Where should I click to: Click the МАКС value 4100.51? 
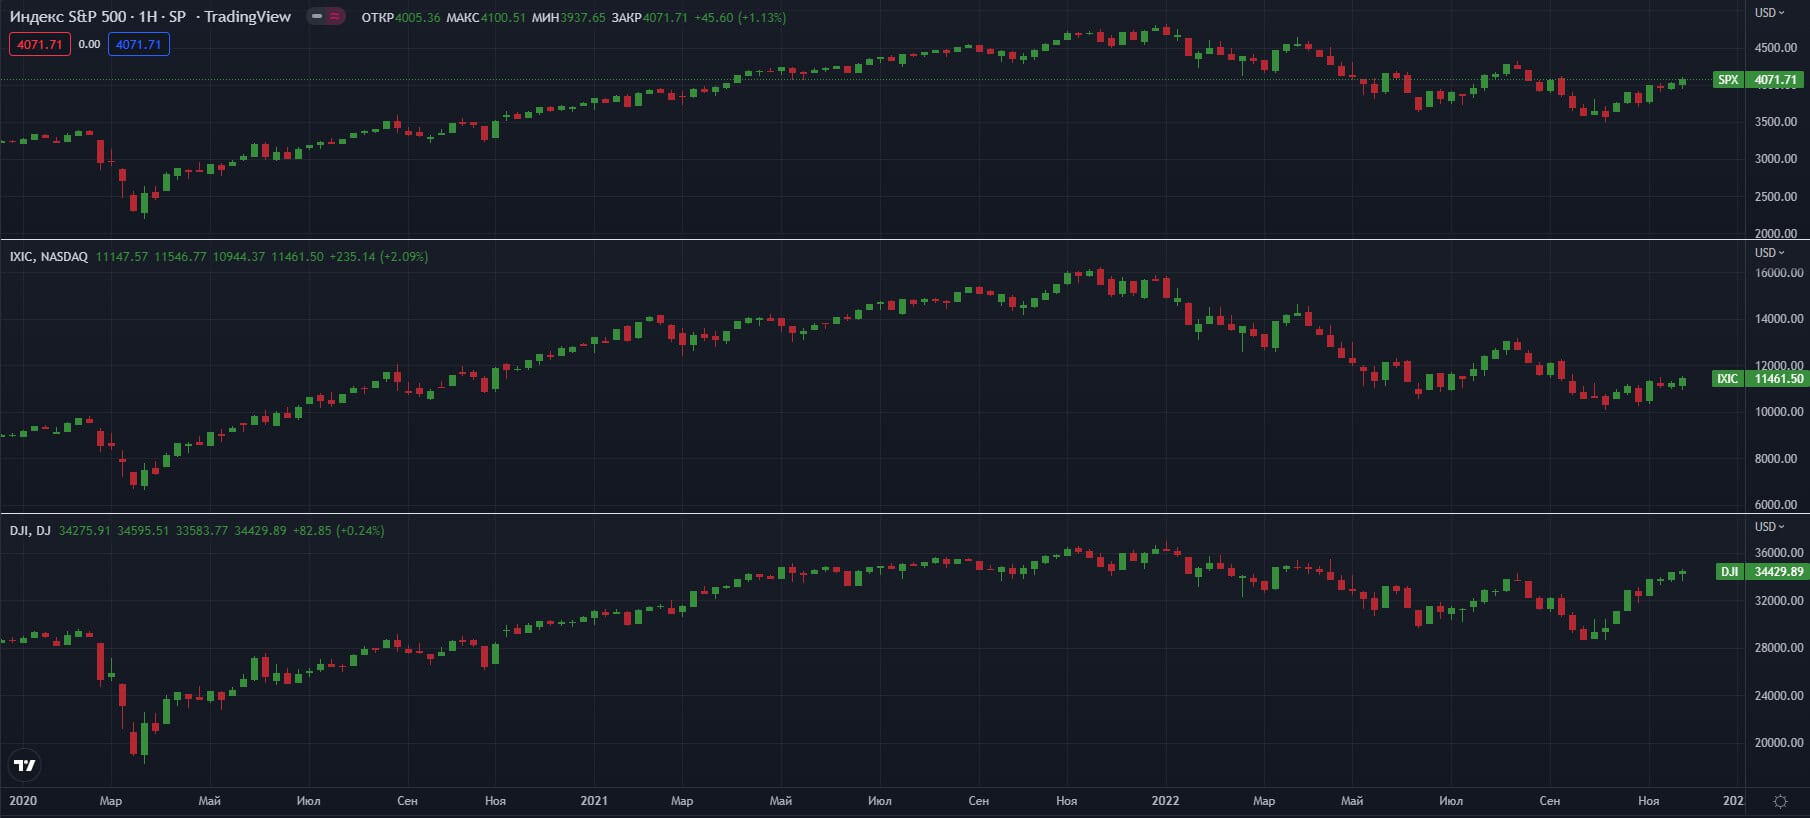(503, 18)
